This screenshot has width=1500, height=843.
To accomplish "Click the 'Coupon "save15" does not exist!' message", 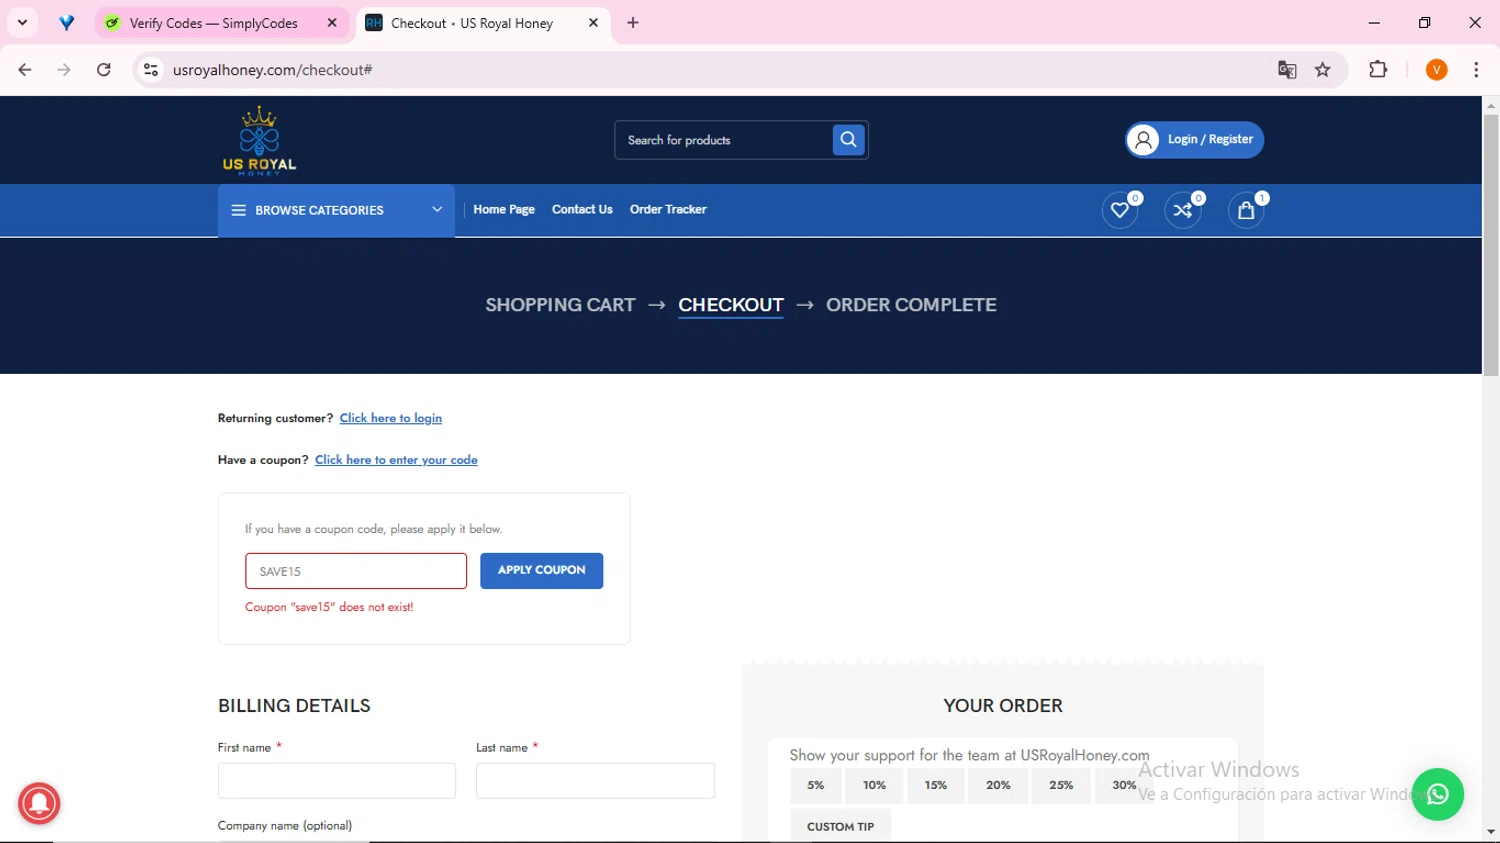I will [329, 607].
